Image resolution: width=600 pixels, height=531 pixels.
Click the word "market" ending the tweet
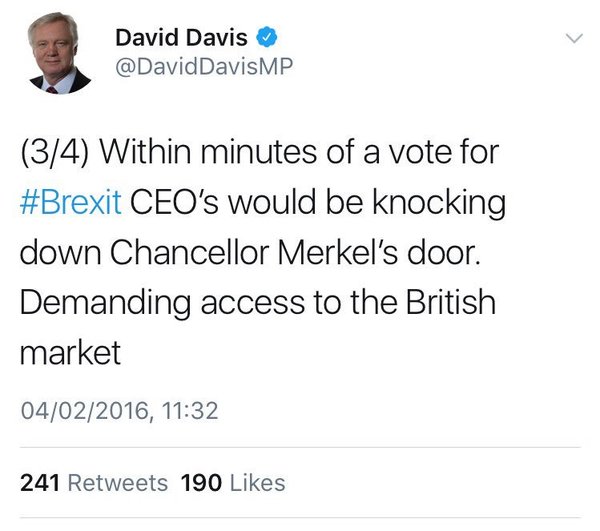coord(70,352)
